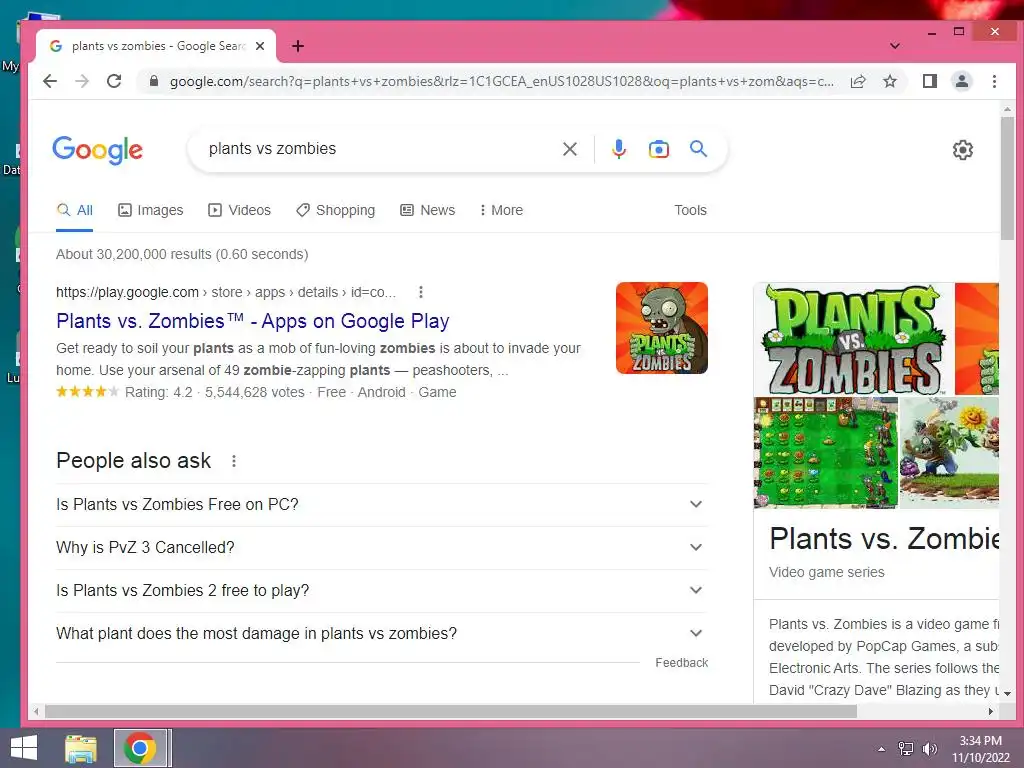Open a new tab with the plus icon

pos(298,46)
